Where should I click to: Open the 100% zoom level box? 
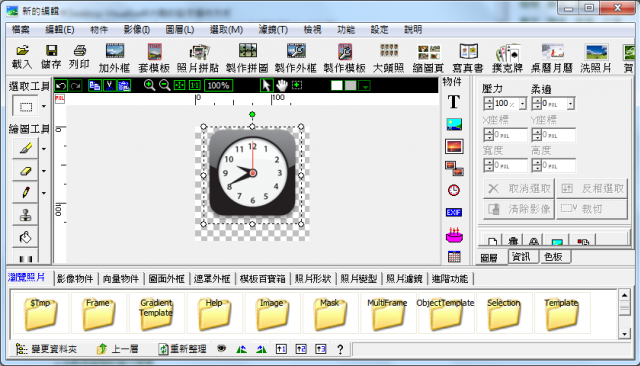218,85
